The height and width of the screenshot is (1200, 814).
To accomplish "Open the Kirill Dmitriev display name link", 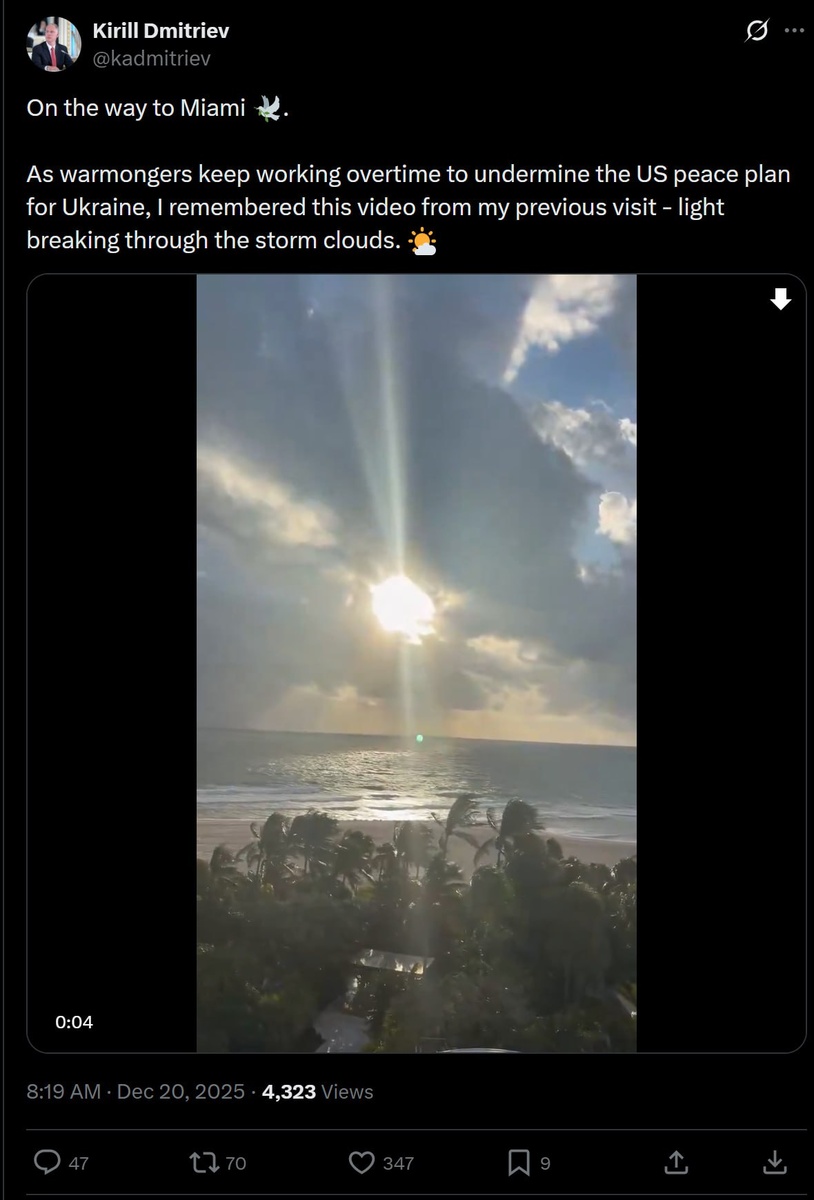I will [161, 31].
